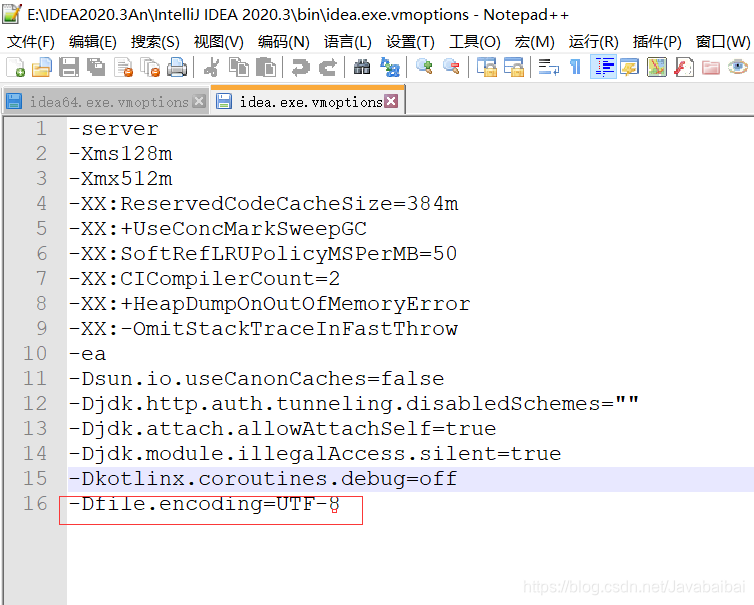
Task: Paste from clipboard icon
Action: 266,67
